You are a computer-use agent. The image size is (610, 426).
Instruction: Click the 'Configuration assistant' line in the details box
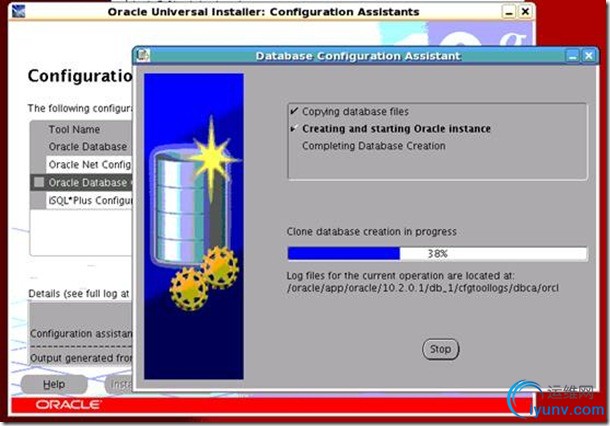pyautogui.click(x=81, y=334)
